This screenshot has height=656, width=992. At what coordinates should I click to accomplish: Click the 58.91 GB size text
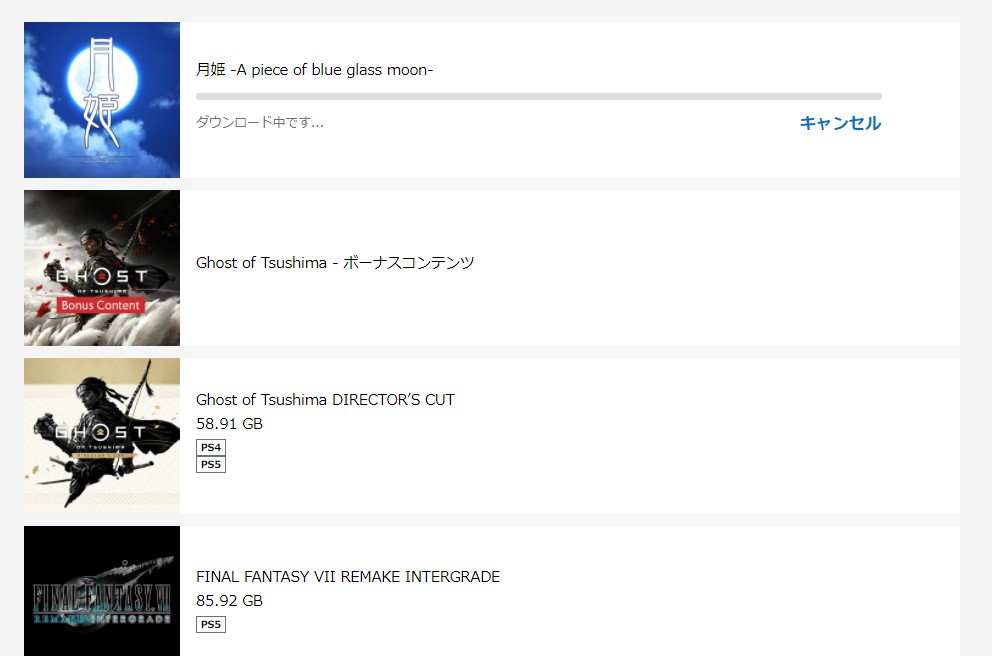[229, 424]
